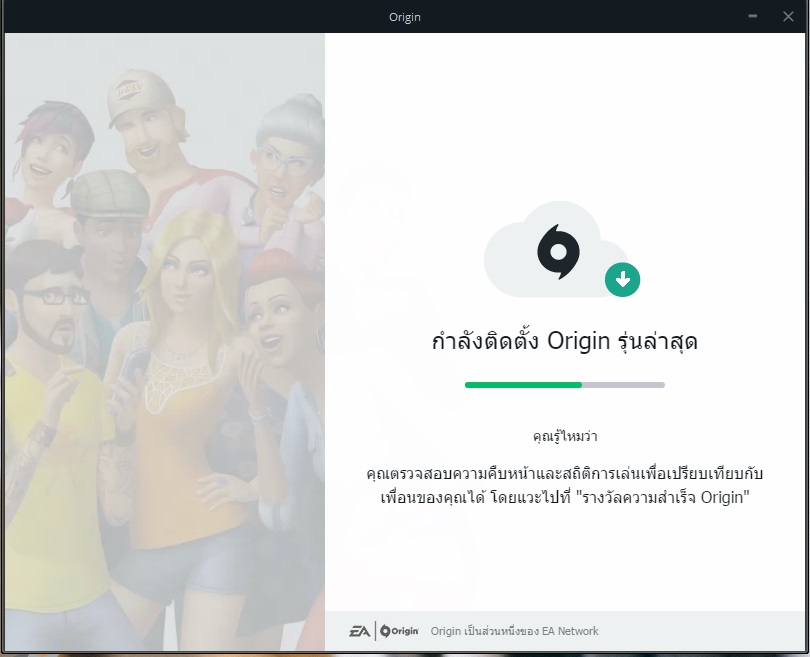
Task: Click the 'Origin เป็นส่วนหนึ่งของ EA Network' footer text
Action: 515,631
